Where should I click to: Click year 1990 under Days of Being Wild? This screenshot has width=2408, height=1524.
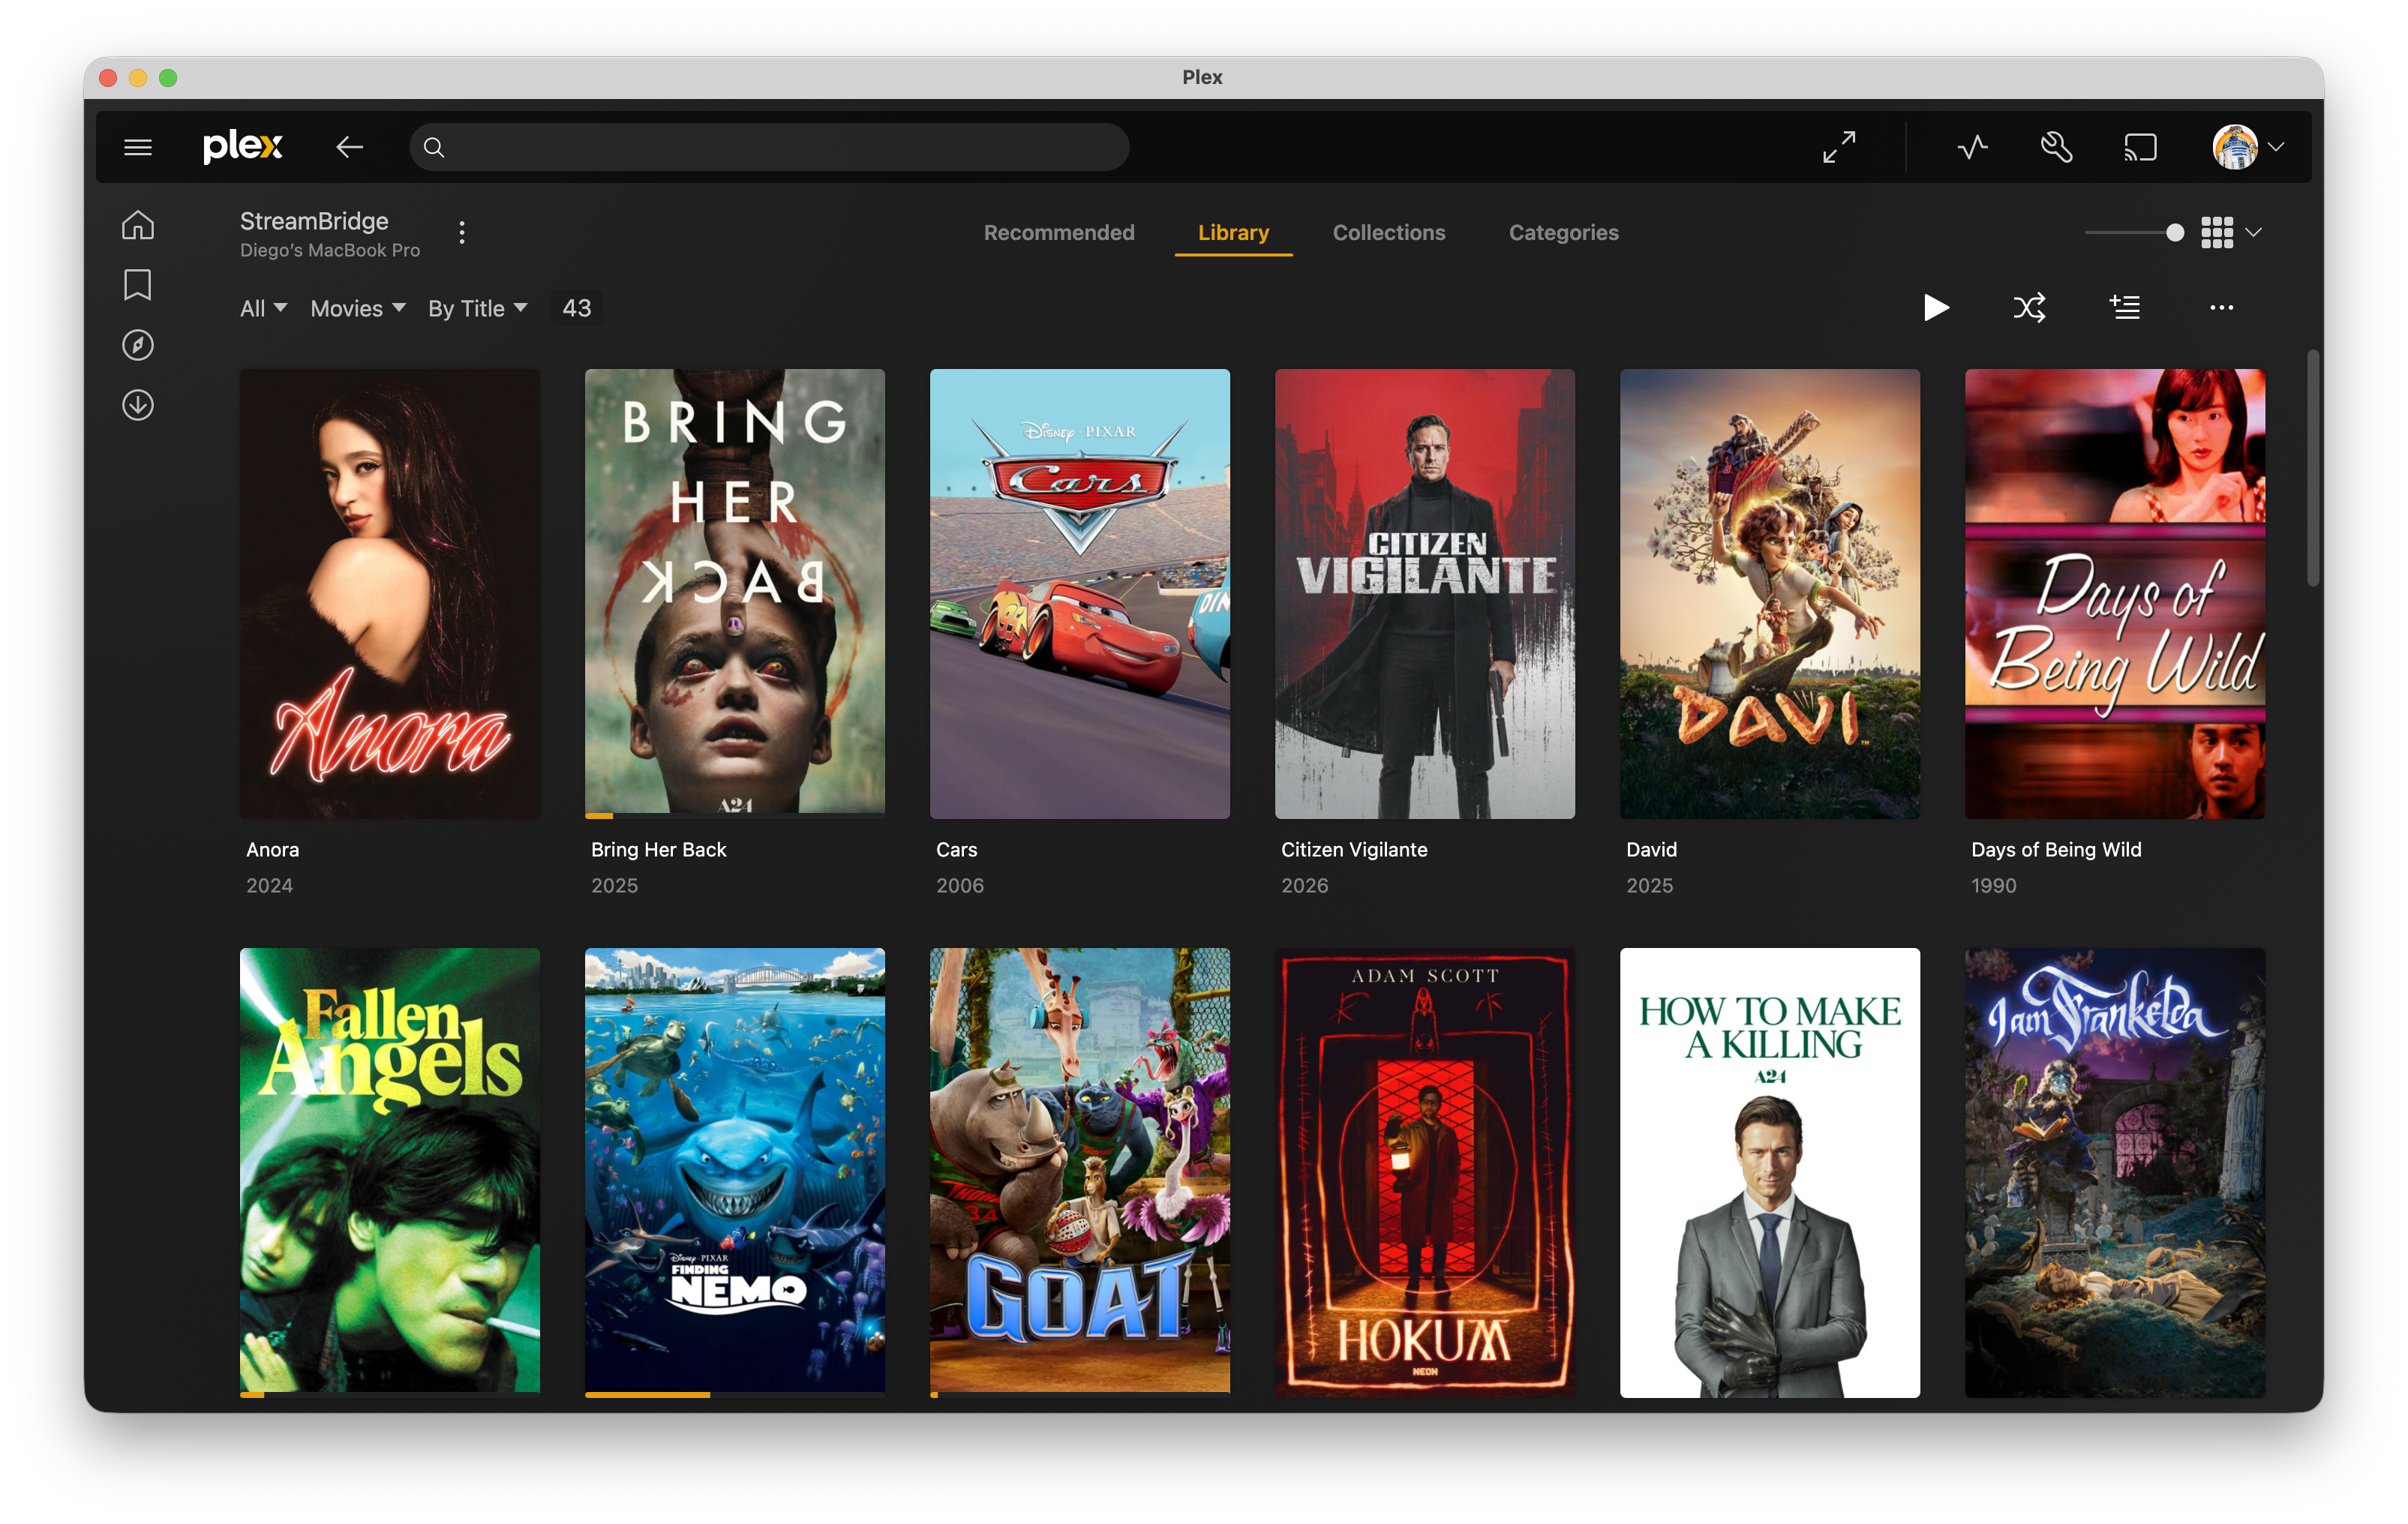pyautogui.click(x=1993, y=886)
